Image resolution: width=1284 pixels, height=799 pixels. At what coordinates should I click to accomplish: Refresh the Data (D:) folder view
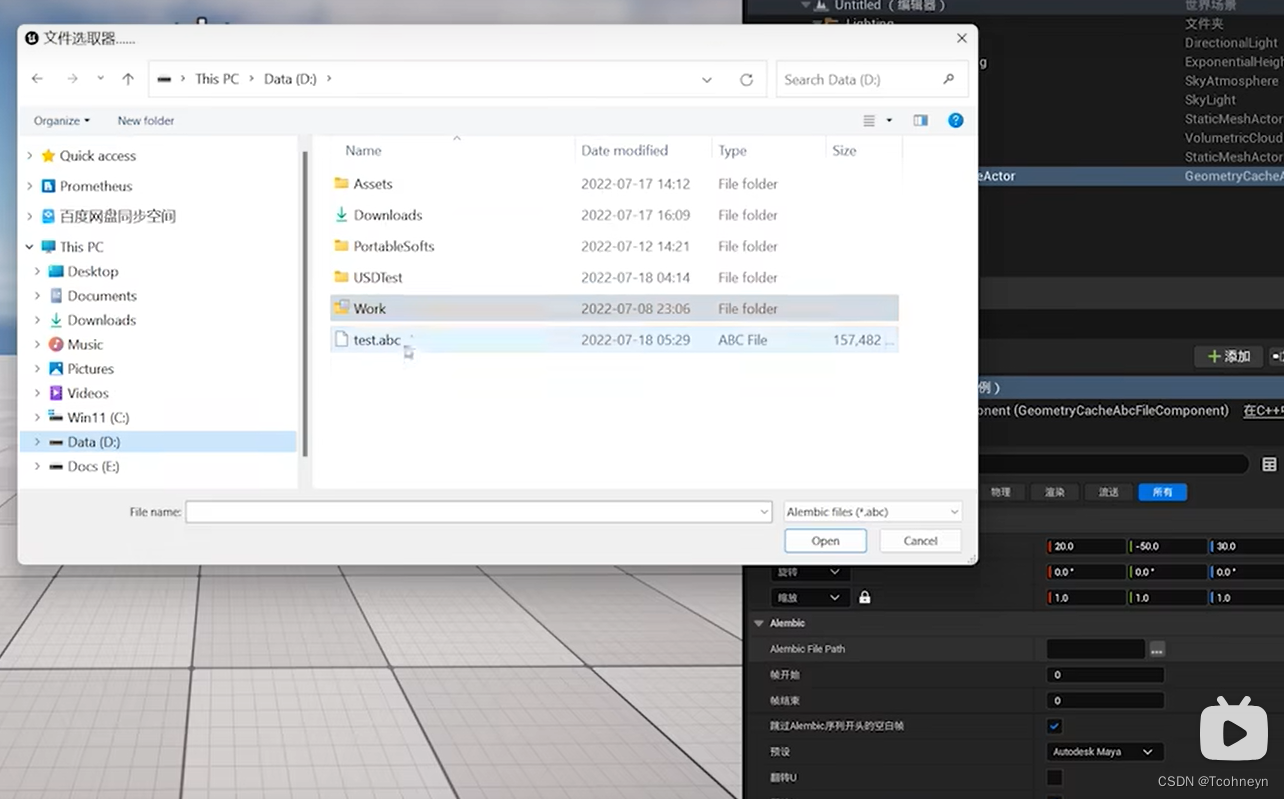click(746, 79)
